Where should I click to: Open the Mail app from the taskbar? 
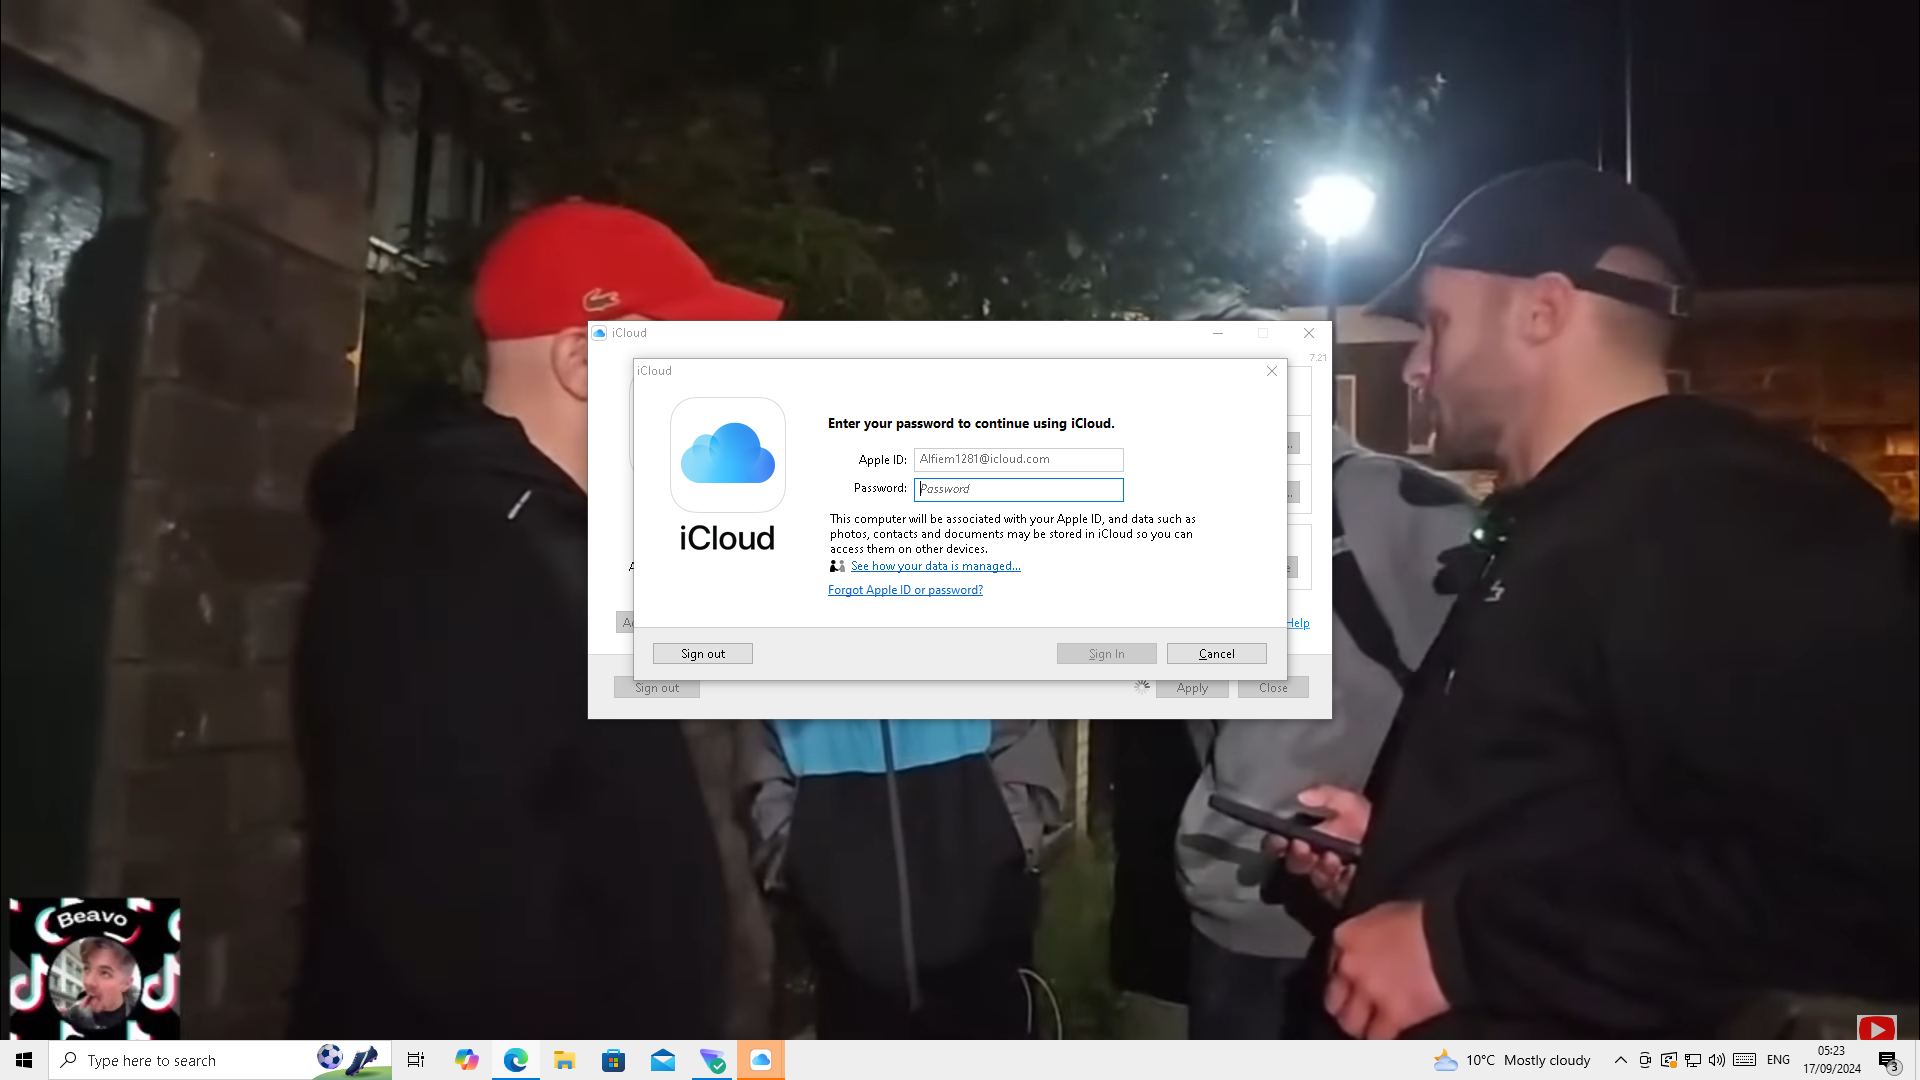pyautogui.click(x=663, y=1060)
